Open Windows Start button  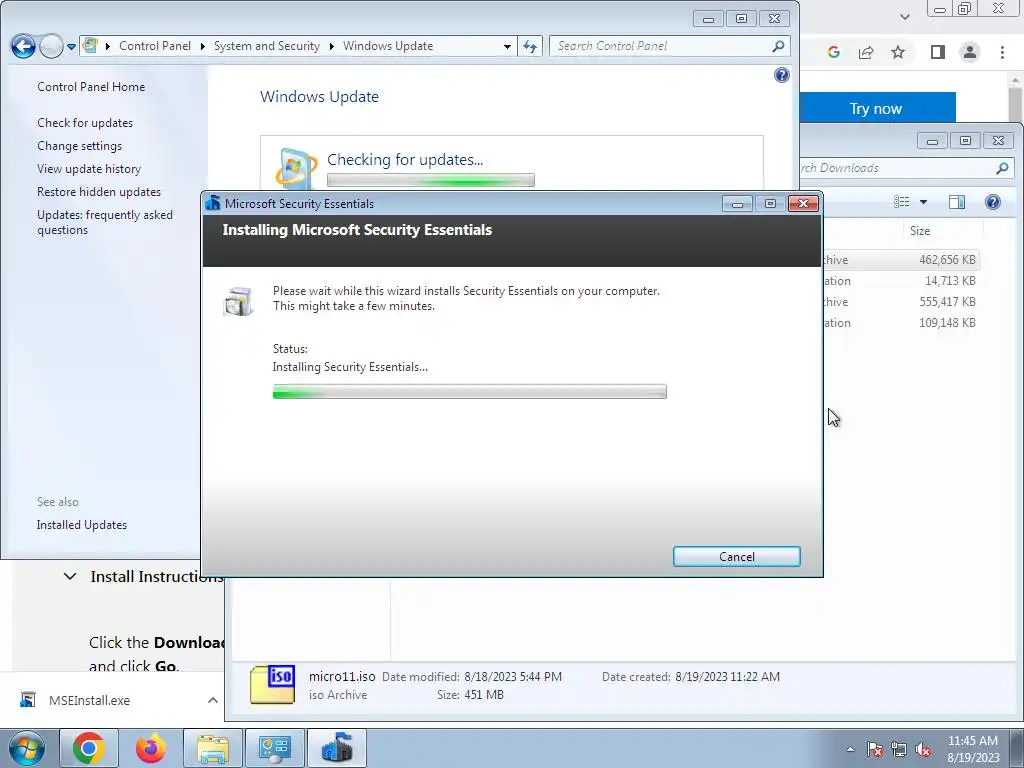[27, 748]
